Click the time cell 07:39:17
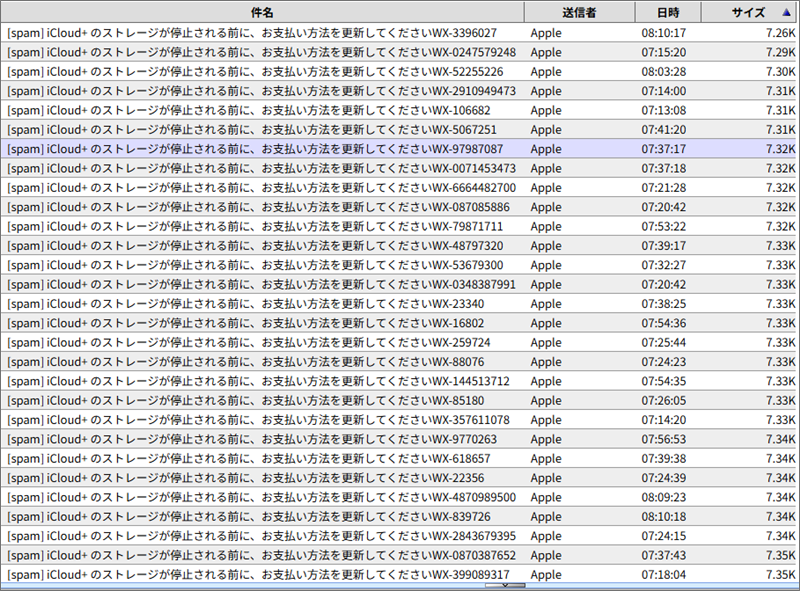 click(664, 245)
